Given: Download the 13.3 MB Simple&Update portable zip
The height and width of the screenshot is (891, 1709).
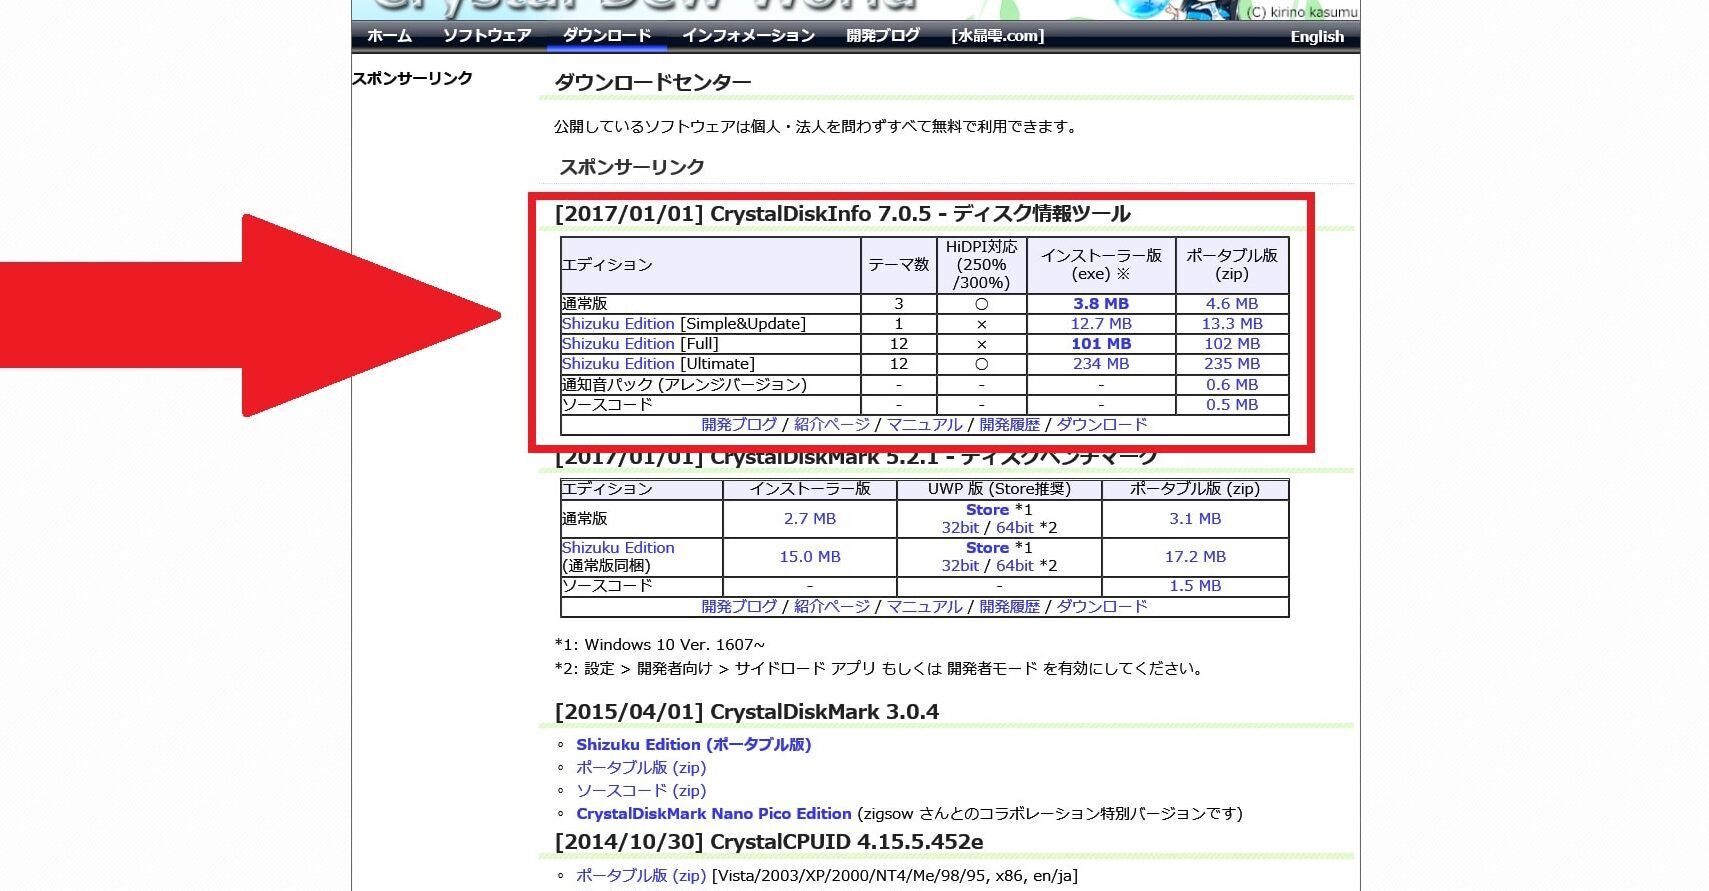Looking at the screenshot, I should [x=1232, y=324].
